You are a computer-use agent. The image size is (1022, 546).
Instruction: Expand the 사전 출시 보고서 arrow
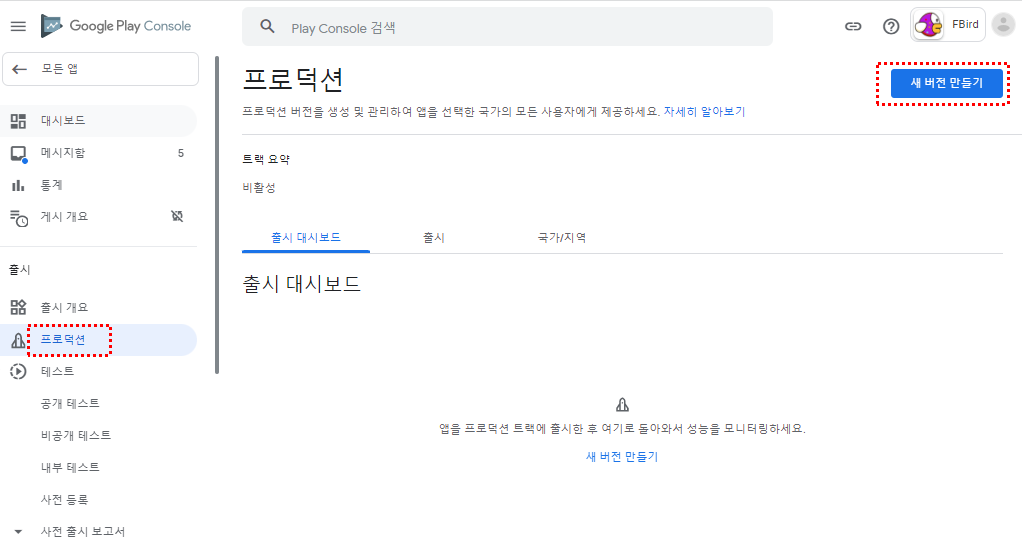18,532
